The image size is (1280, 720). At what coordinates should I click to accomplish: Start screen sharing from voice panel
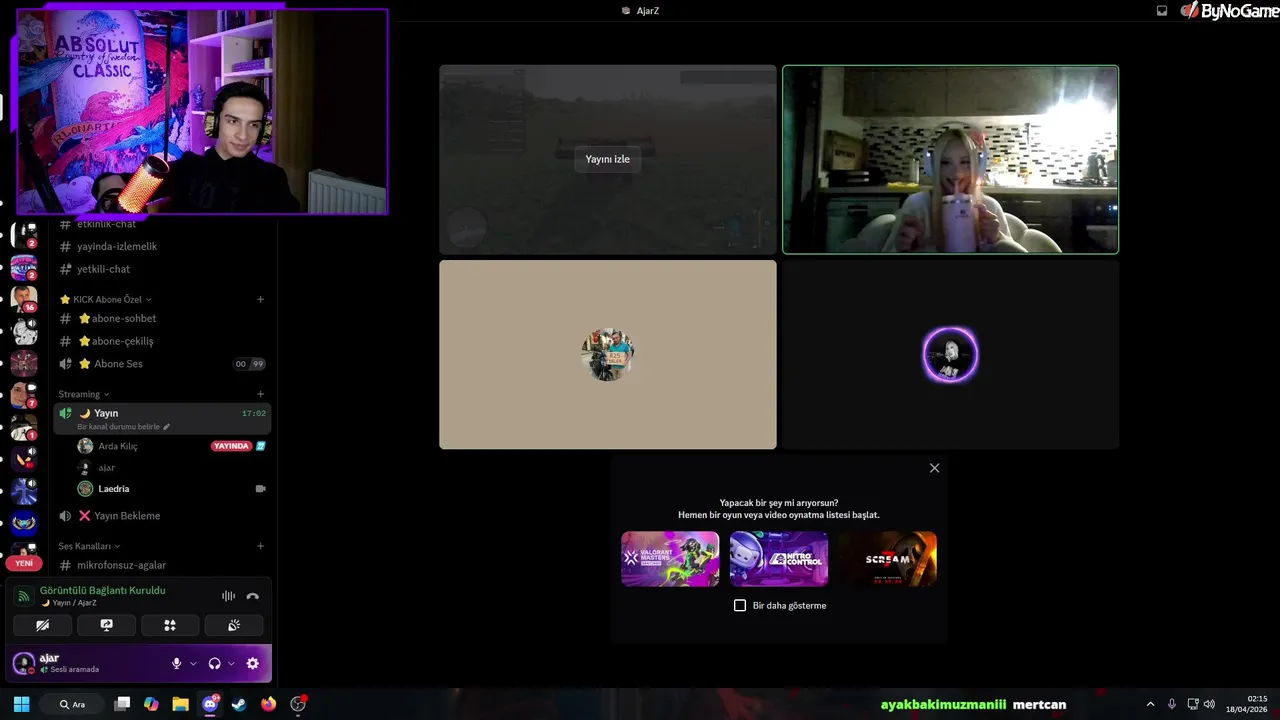click(x=106, y=625)
